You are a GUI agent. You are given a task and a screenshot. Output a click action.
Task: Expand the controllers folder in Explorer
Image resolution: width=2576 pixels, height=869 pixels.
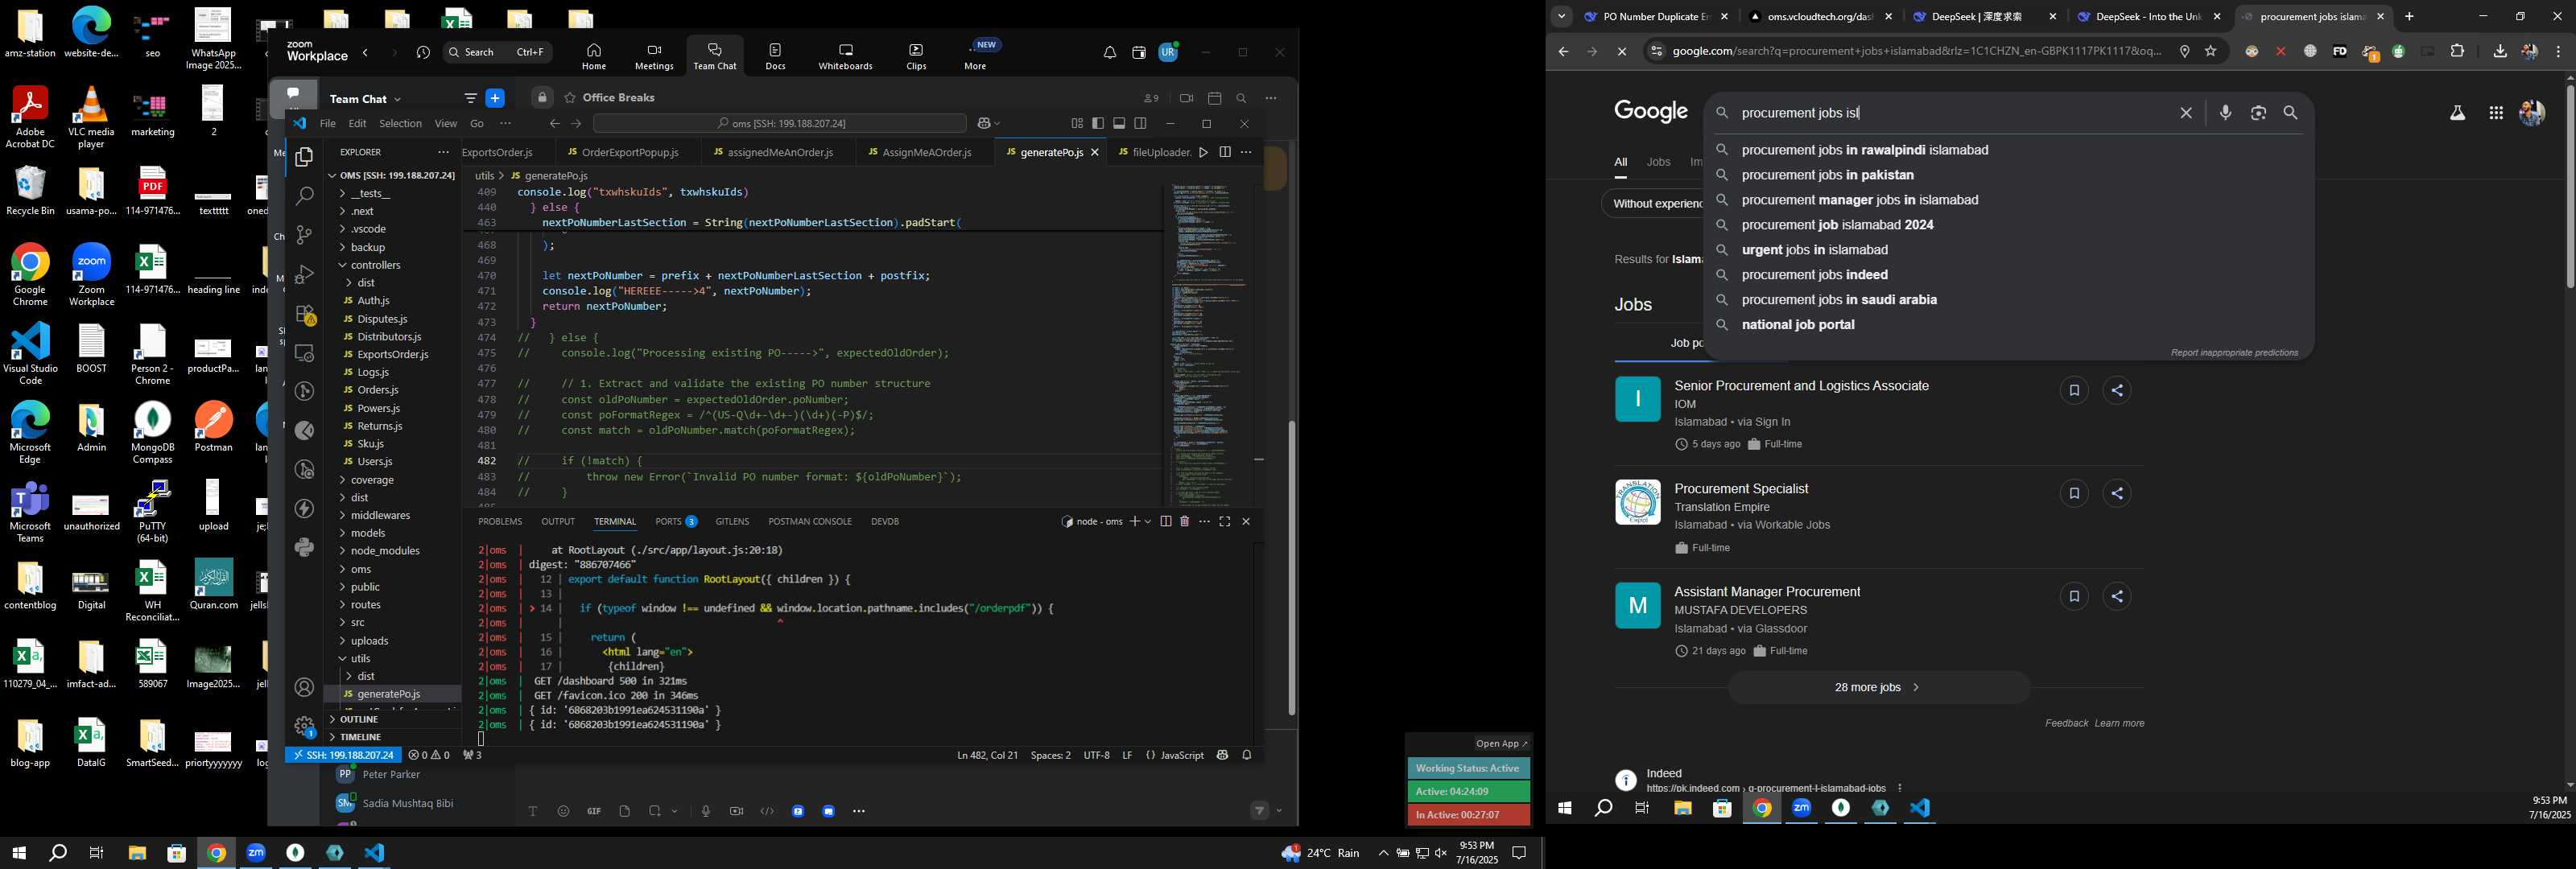(x=375, y=265)
